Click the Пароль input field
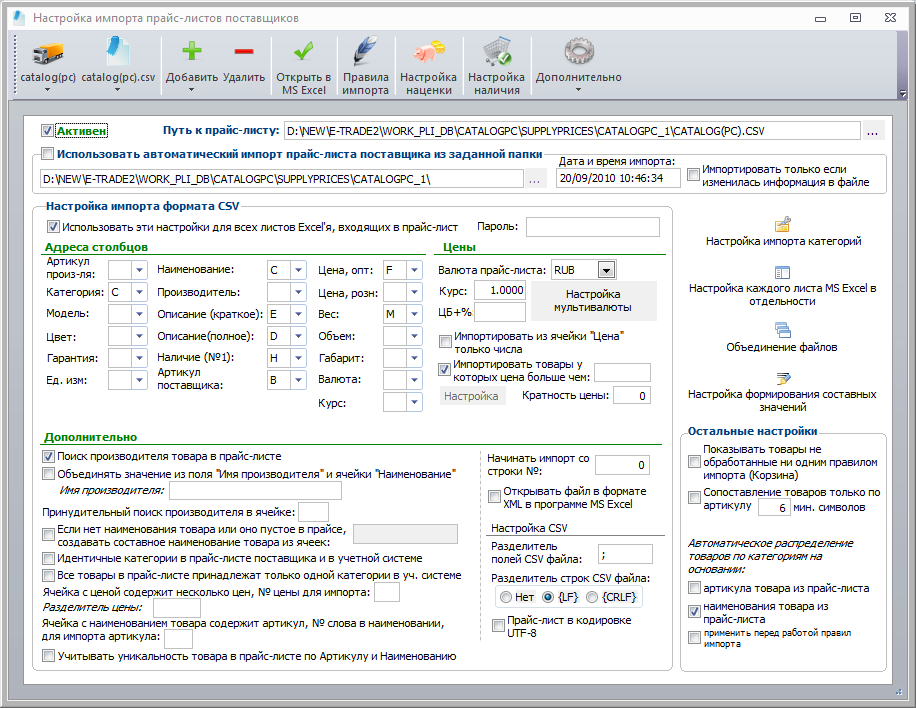 (592, 227)
